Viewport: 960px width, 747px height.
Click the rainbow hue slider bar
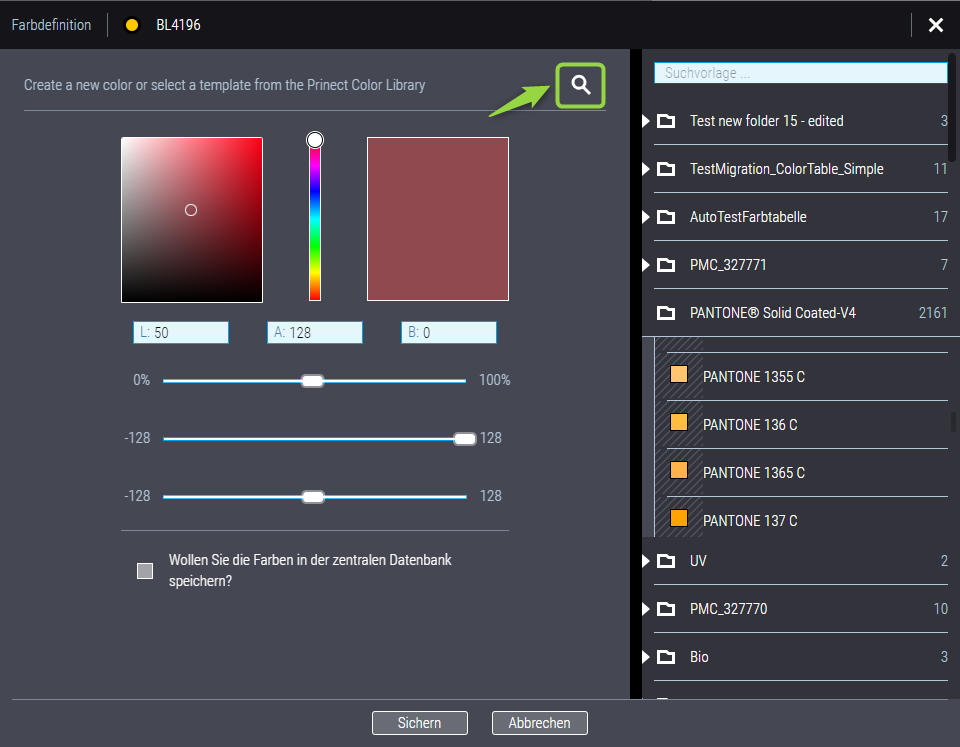pos(315,220)
